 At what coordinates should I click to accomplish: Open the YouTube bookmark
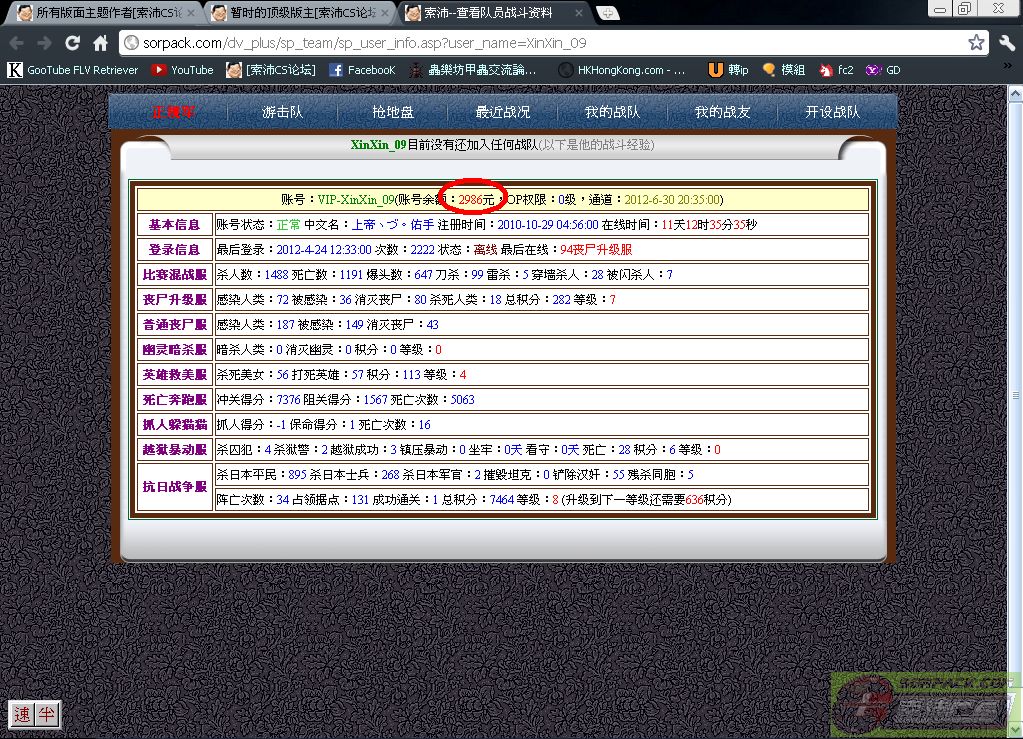(x=182, y=70)
